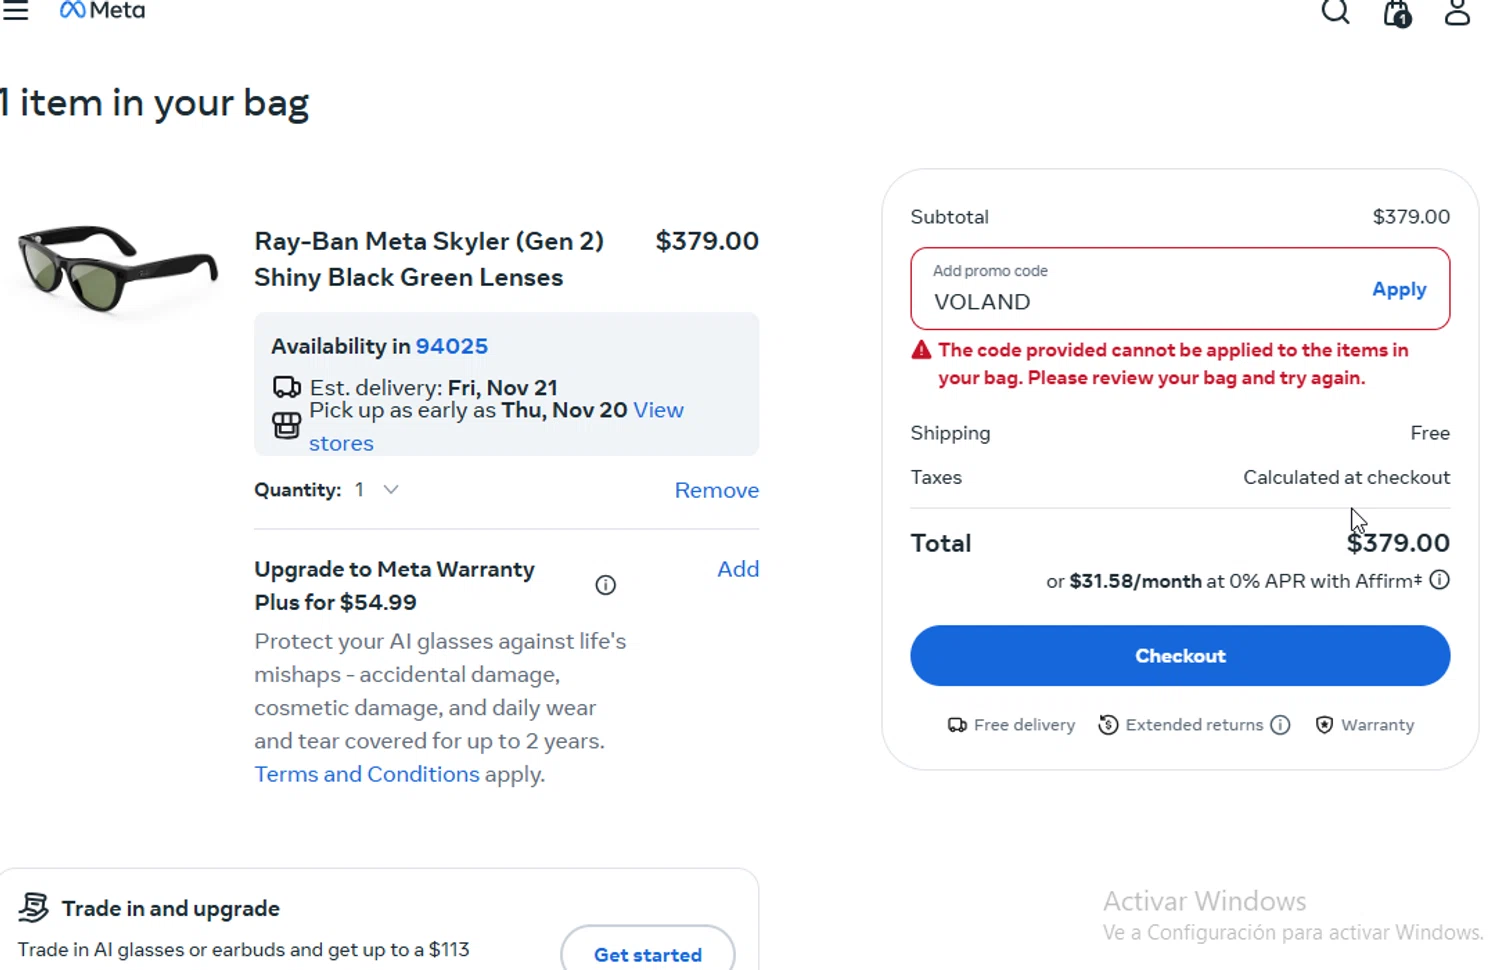
Task: Add Meta Warranty Plus to bag
Action: click(x=737, y=569)
